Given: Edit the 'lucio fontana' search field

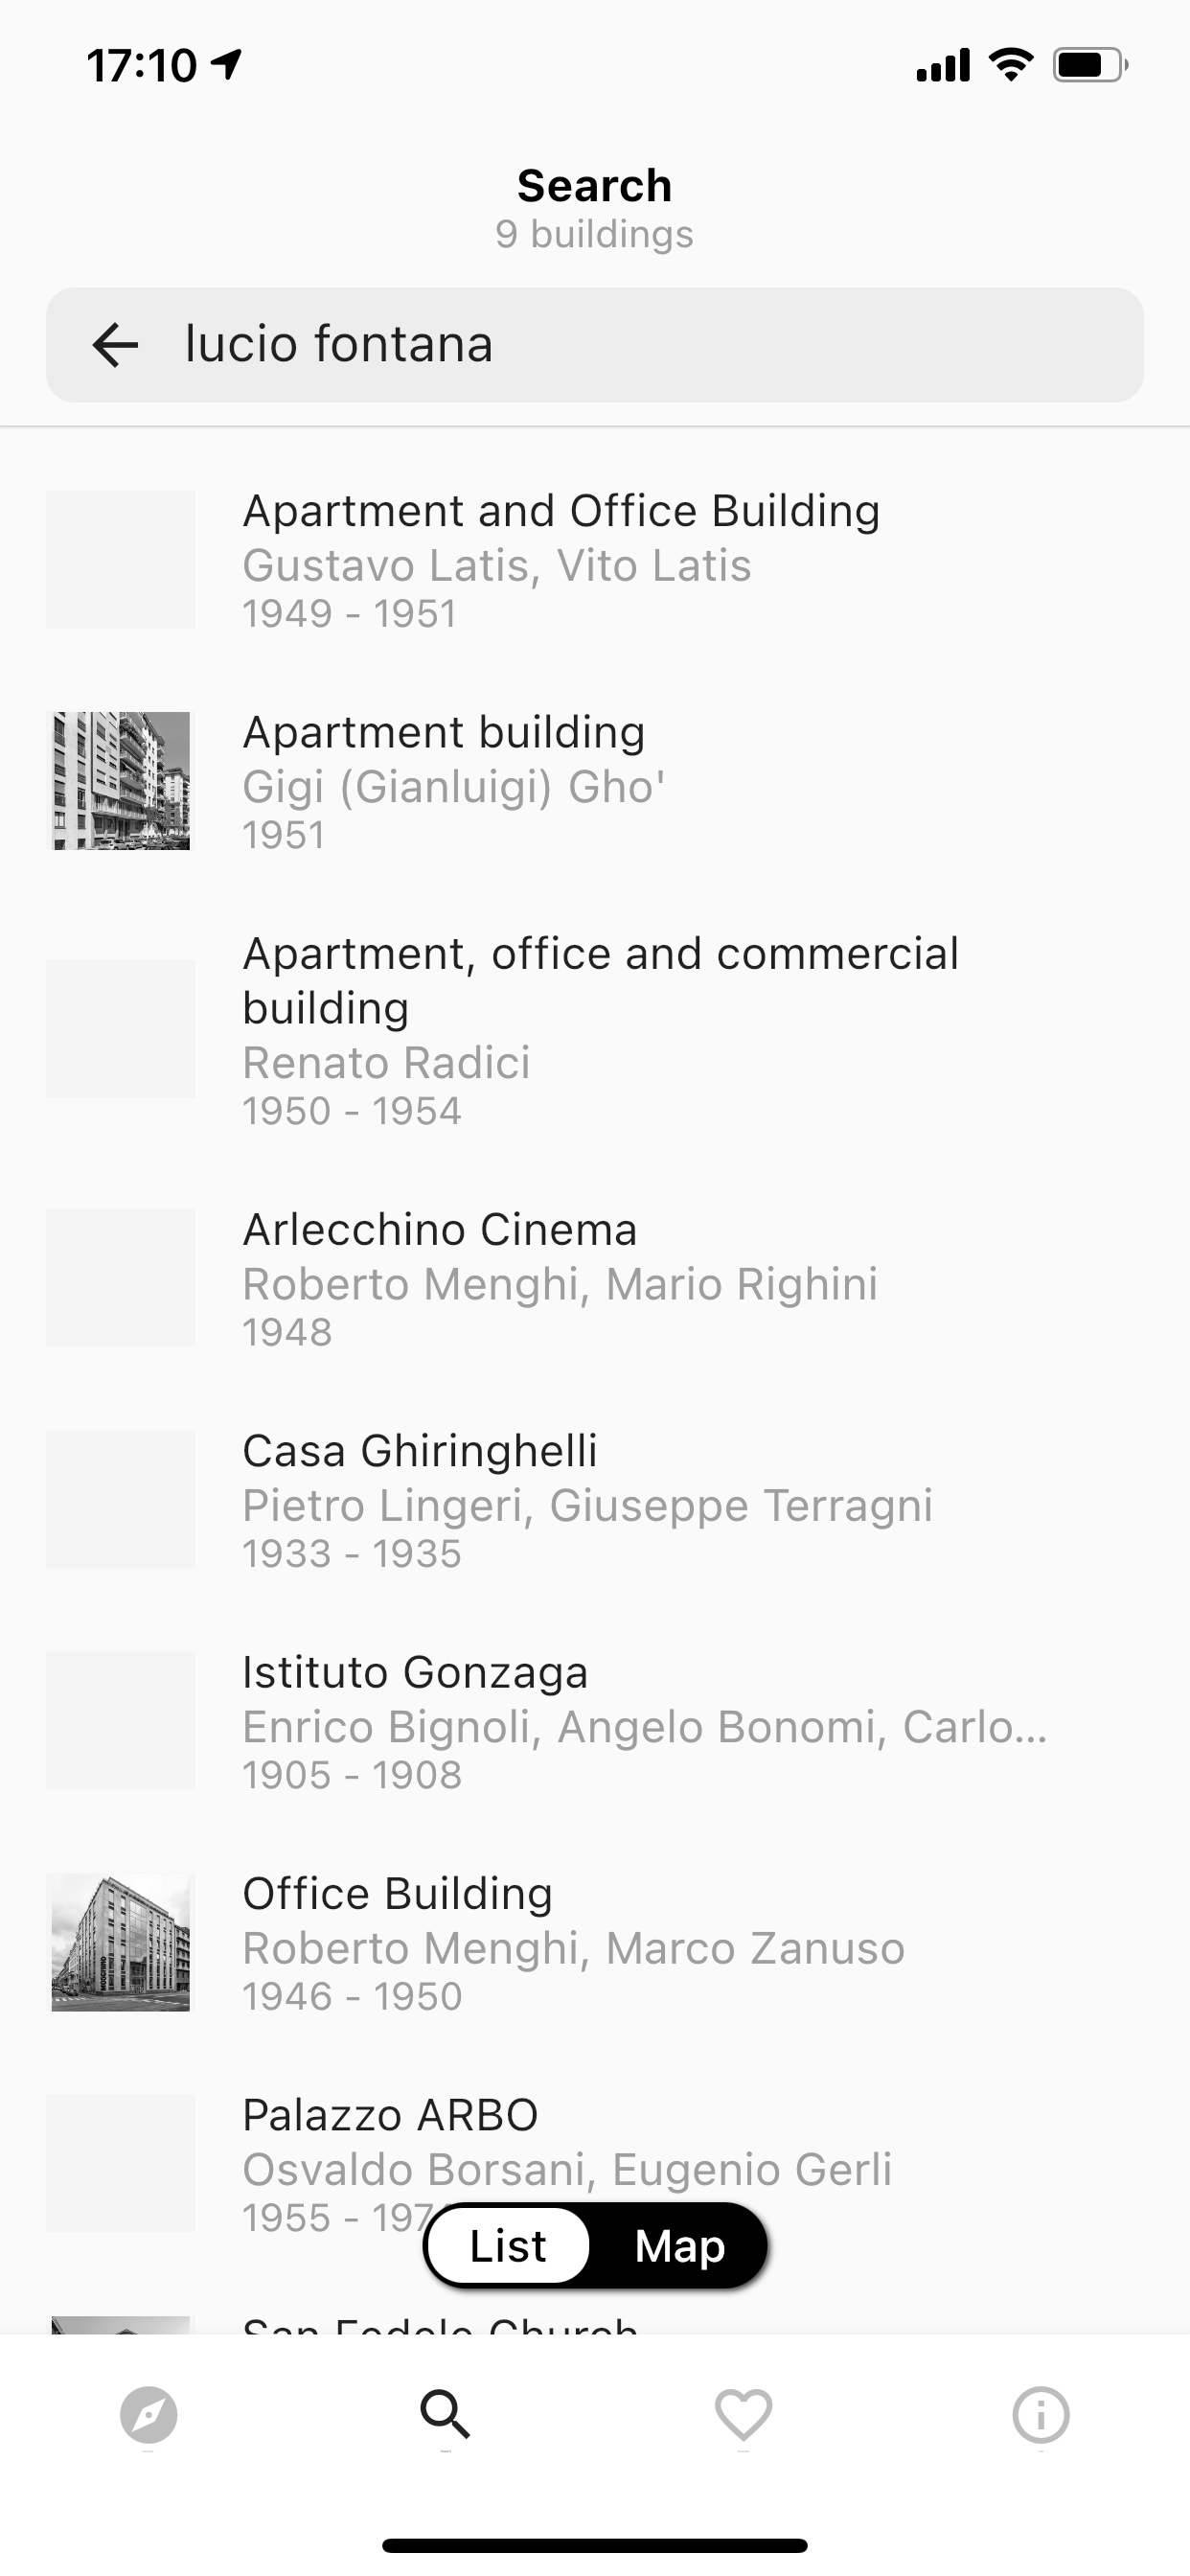Looking at the screenshot, I should [595, 345].
